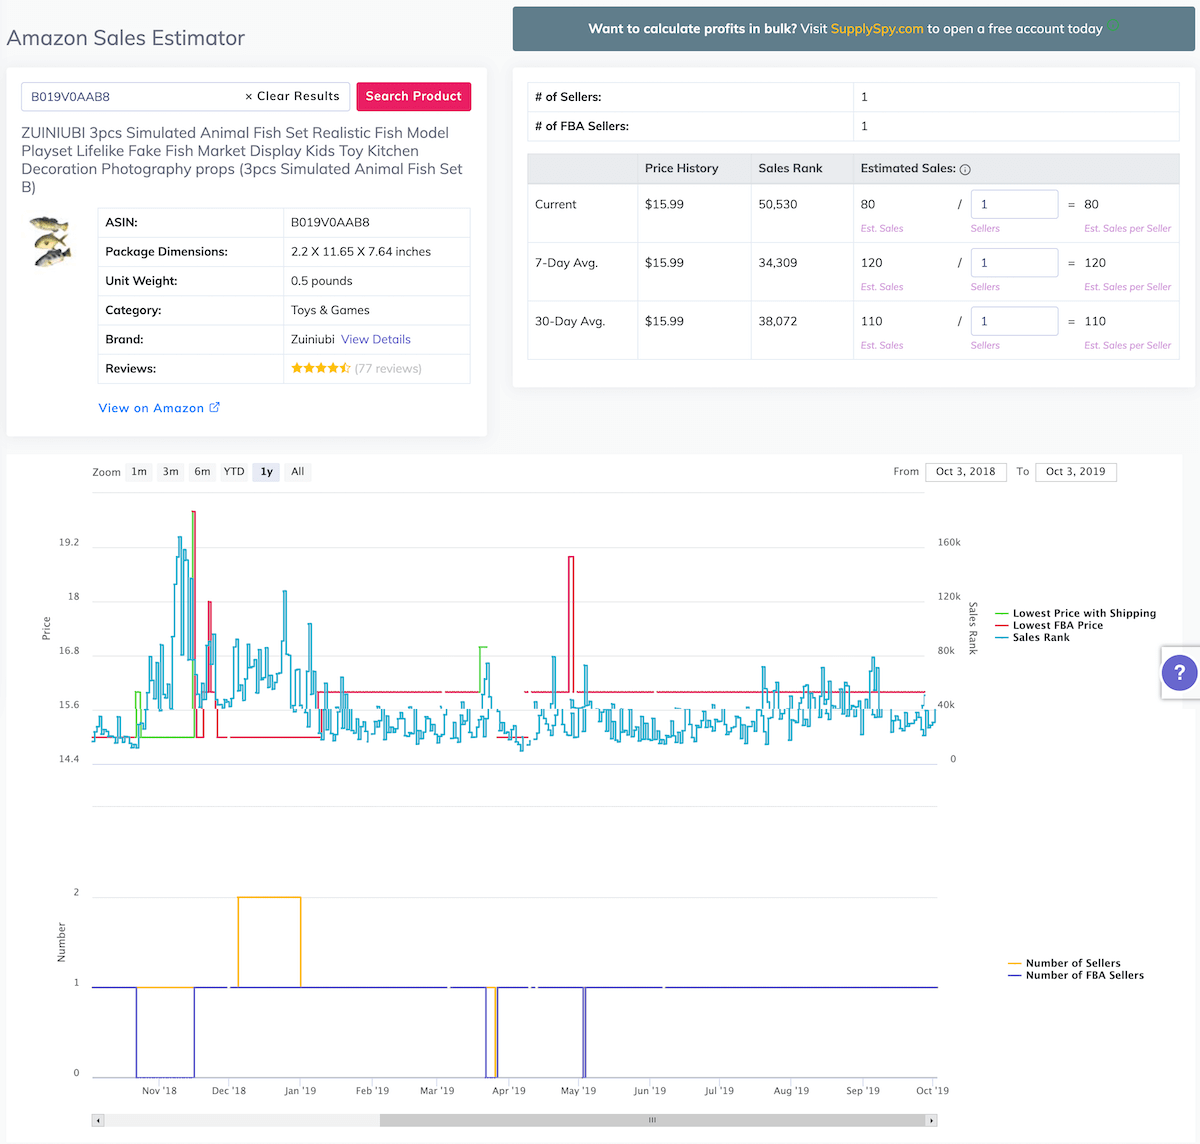
Task: Toggle Number of FBA Sellers legend series
Action: tap(1077, 975)
